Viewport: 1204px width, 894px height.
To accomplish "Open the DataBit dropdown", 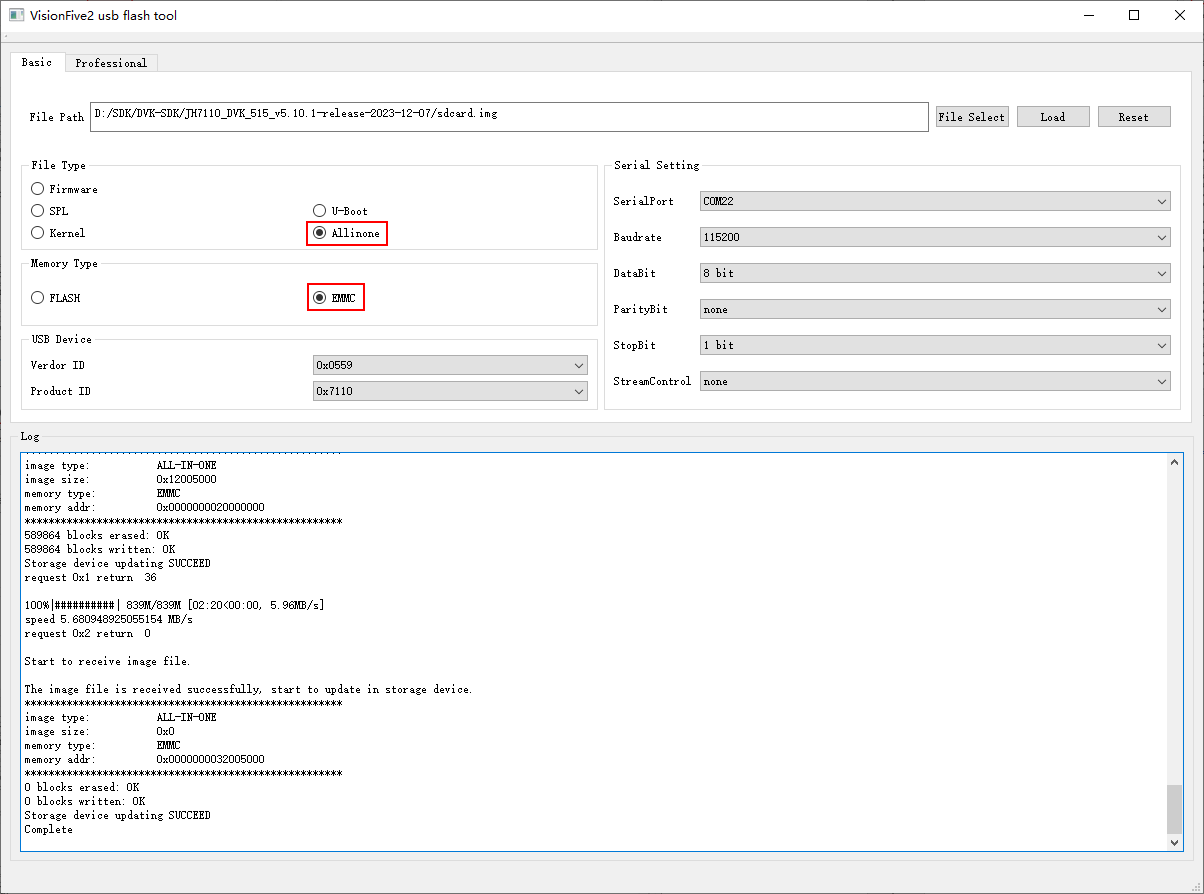I will coord(935,273).
